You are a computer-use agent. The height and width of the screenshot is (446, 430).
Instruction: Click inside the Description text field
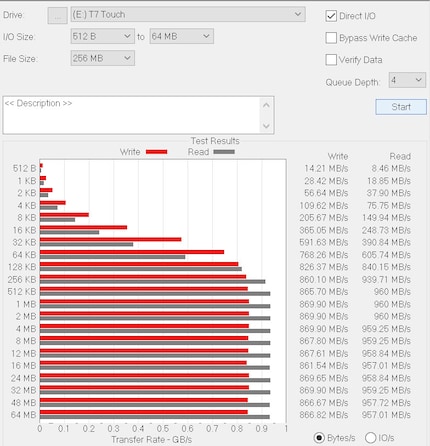(132, 115)
